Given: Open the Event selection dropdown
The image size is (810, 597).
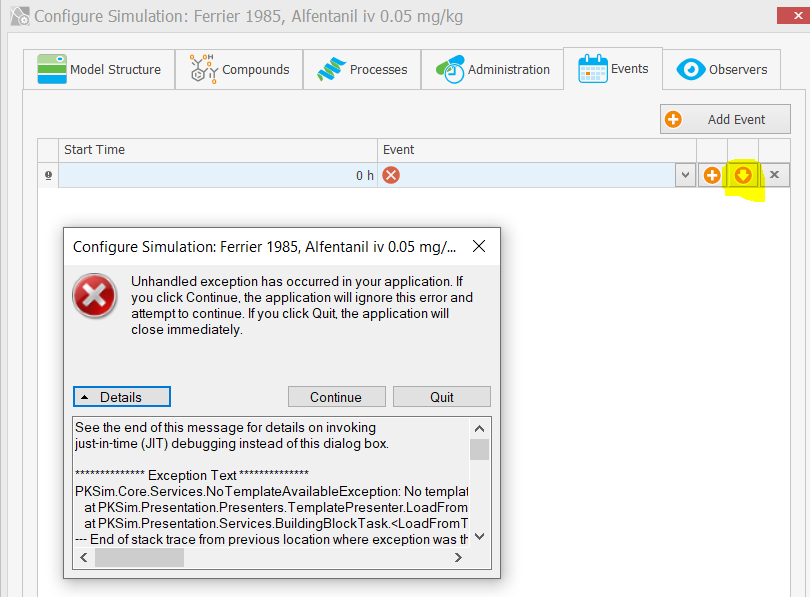Looking at the screenshot, I should click(685, 174).
